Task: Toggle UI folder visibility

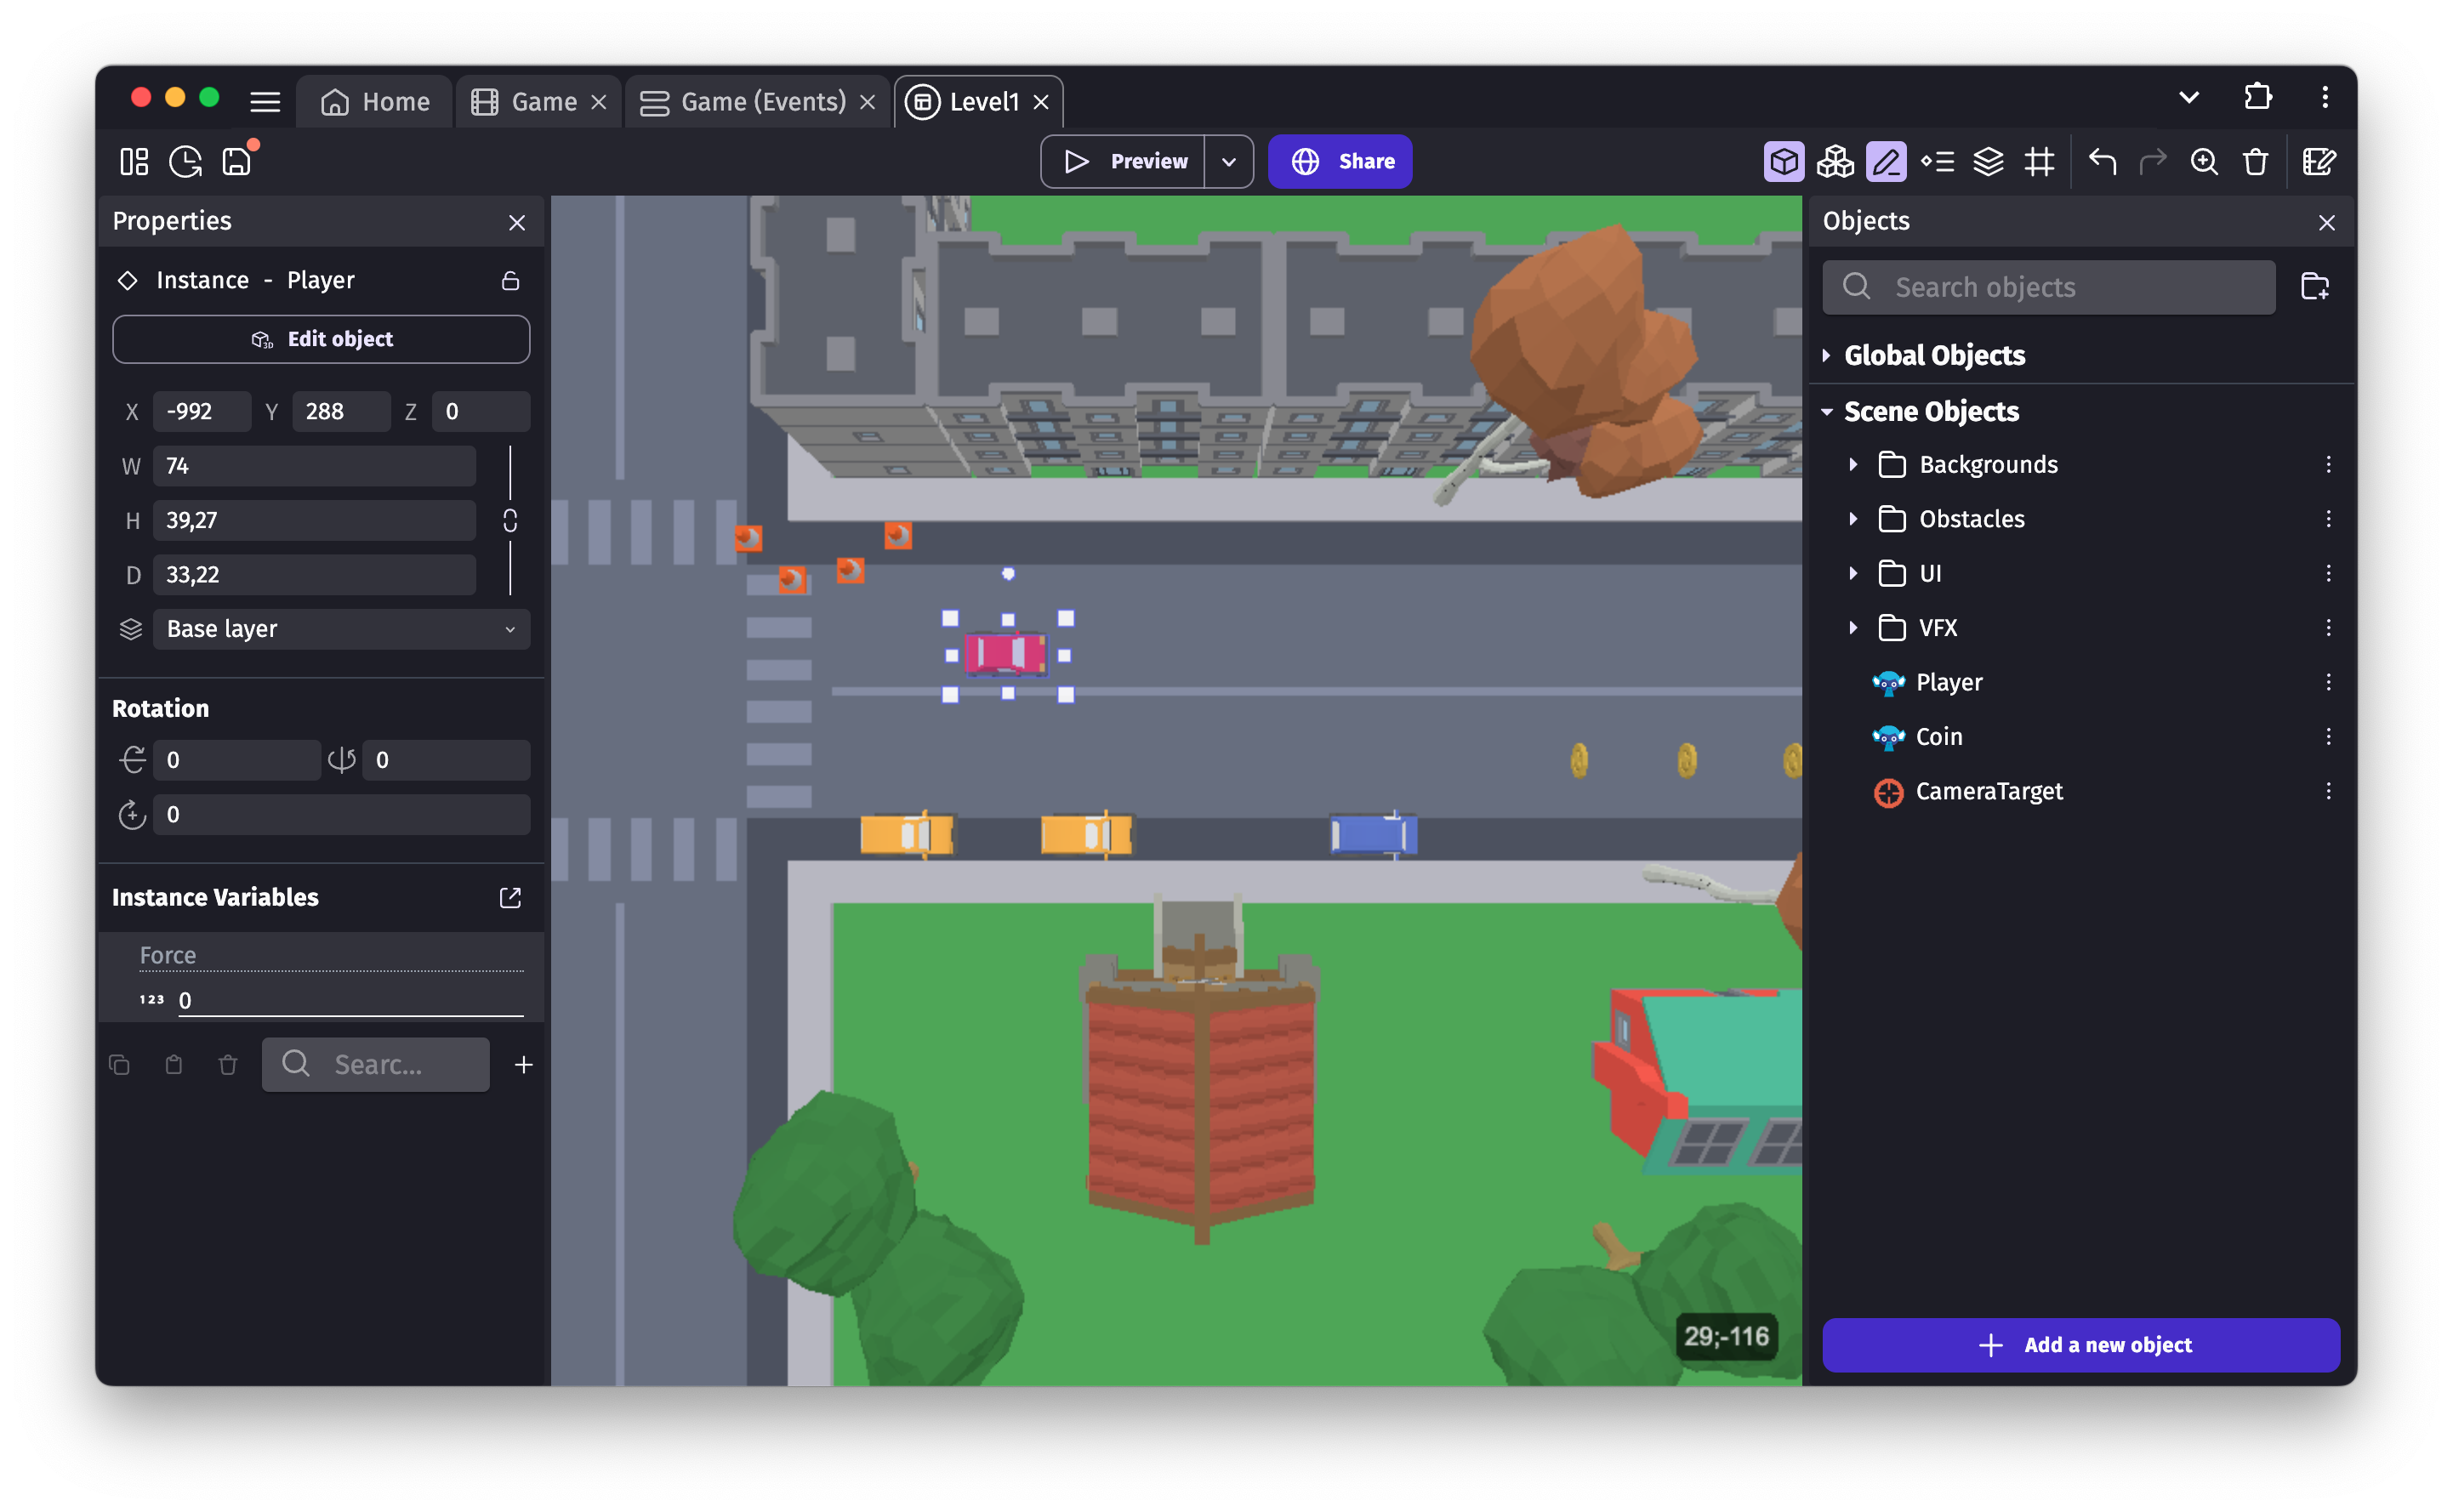Action: (x=1852, y=571)
